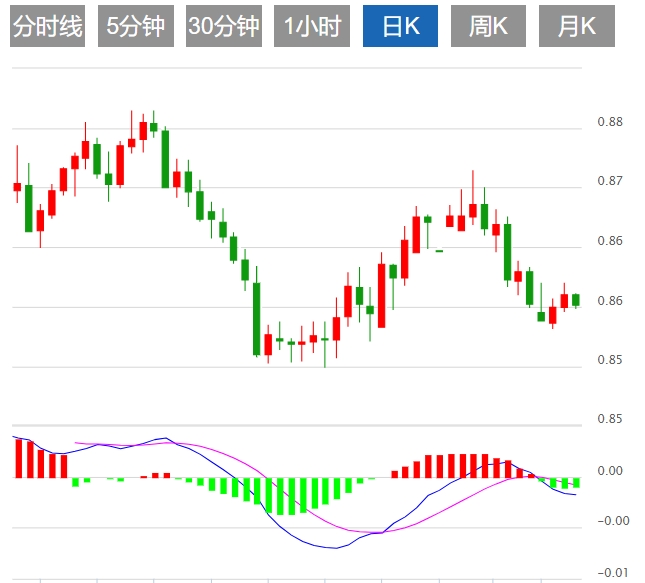Click the last green candlestick on the right
This screenshot has width=645, height=583.
pos(576,300)
